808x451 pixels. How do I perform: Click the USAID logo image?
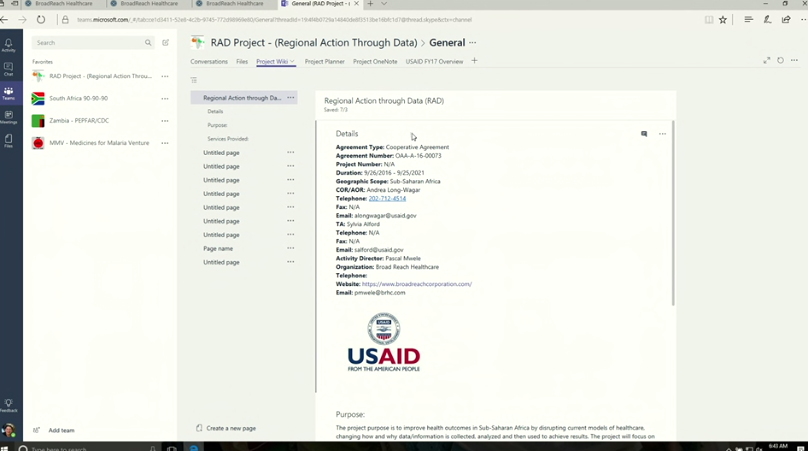pos(384,342)
